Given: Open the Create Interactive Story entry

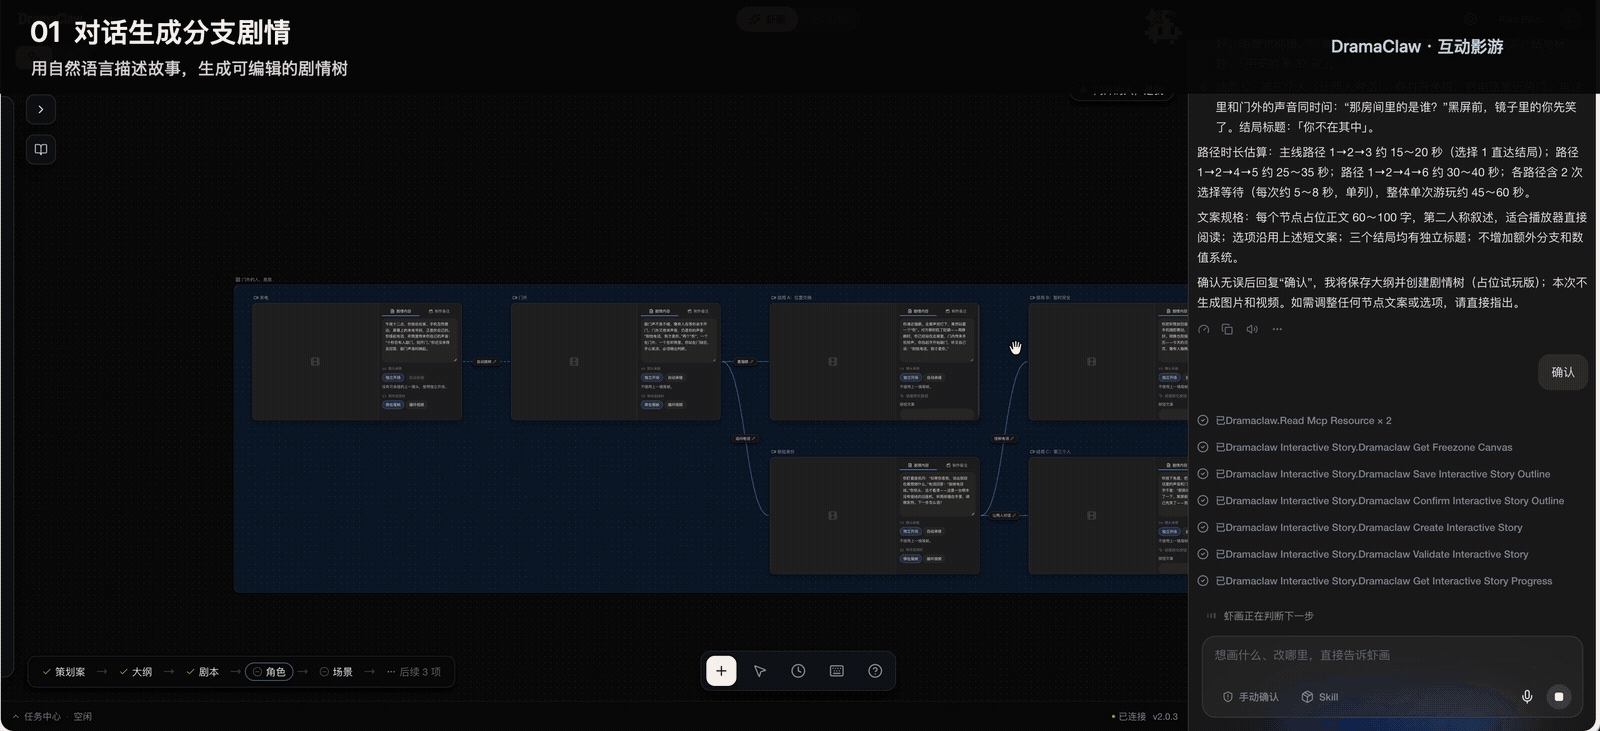Looking at the screenshot, I should (x=1360, y=528).
